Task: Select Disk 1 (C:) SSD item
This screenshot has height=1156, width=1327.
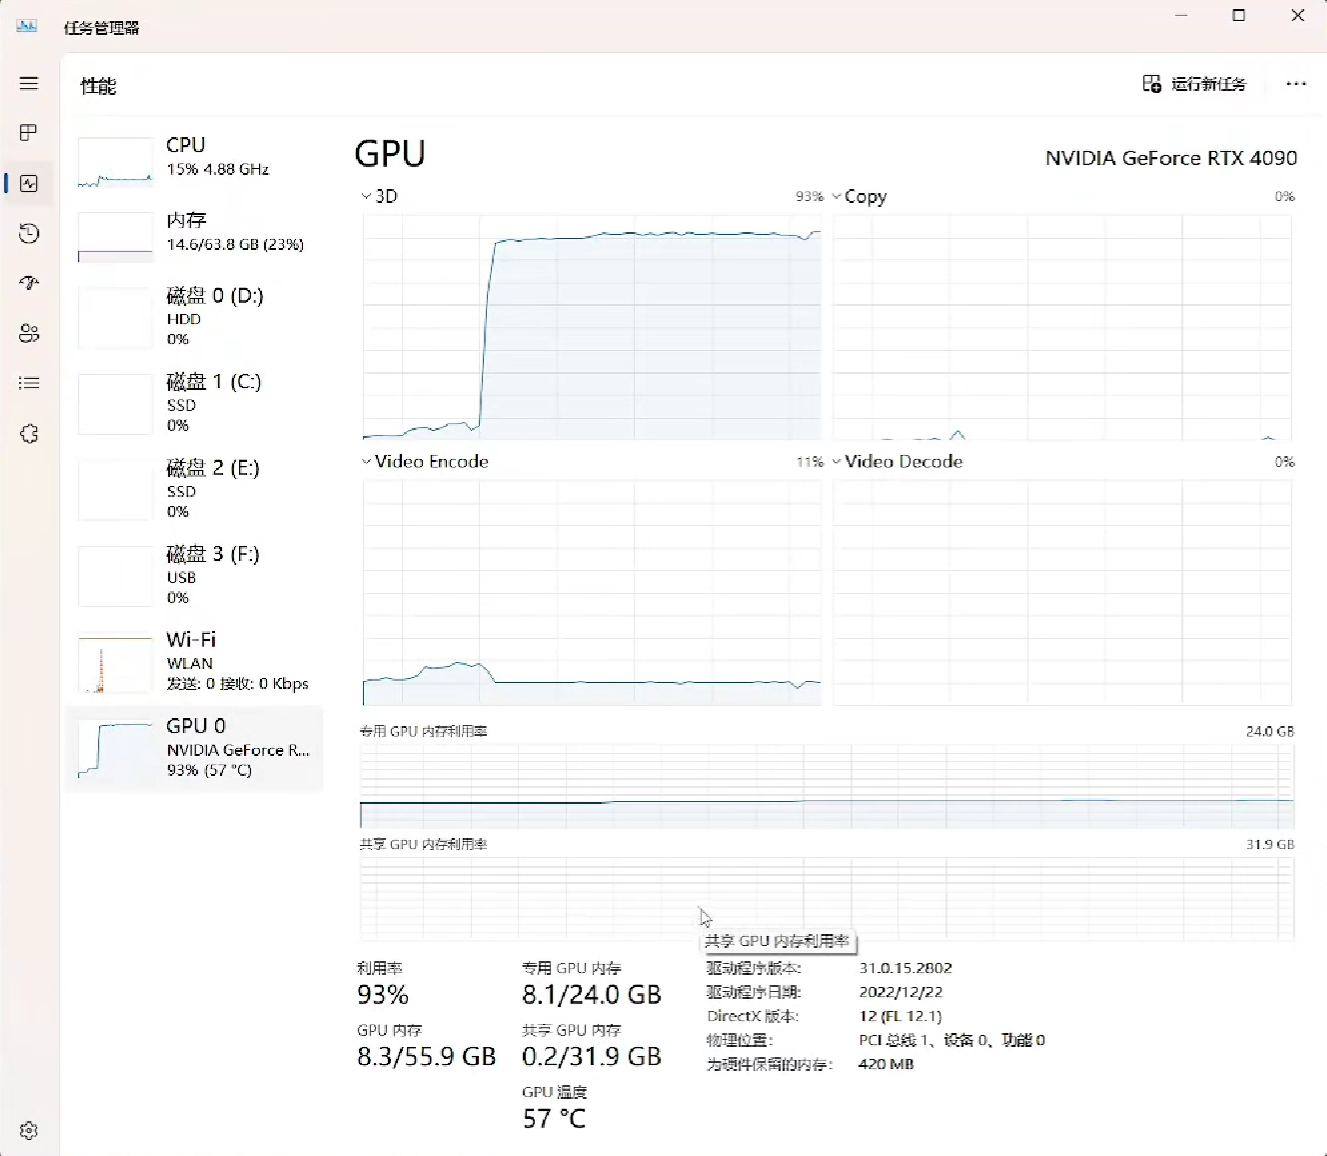Action: pyautogui.click(x=195, y=403)
